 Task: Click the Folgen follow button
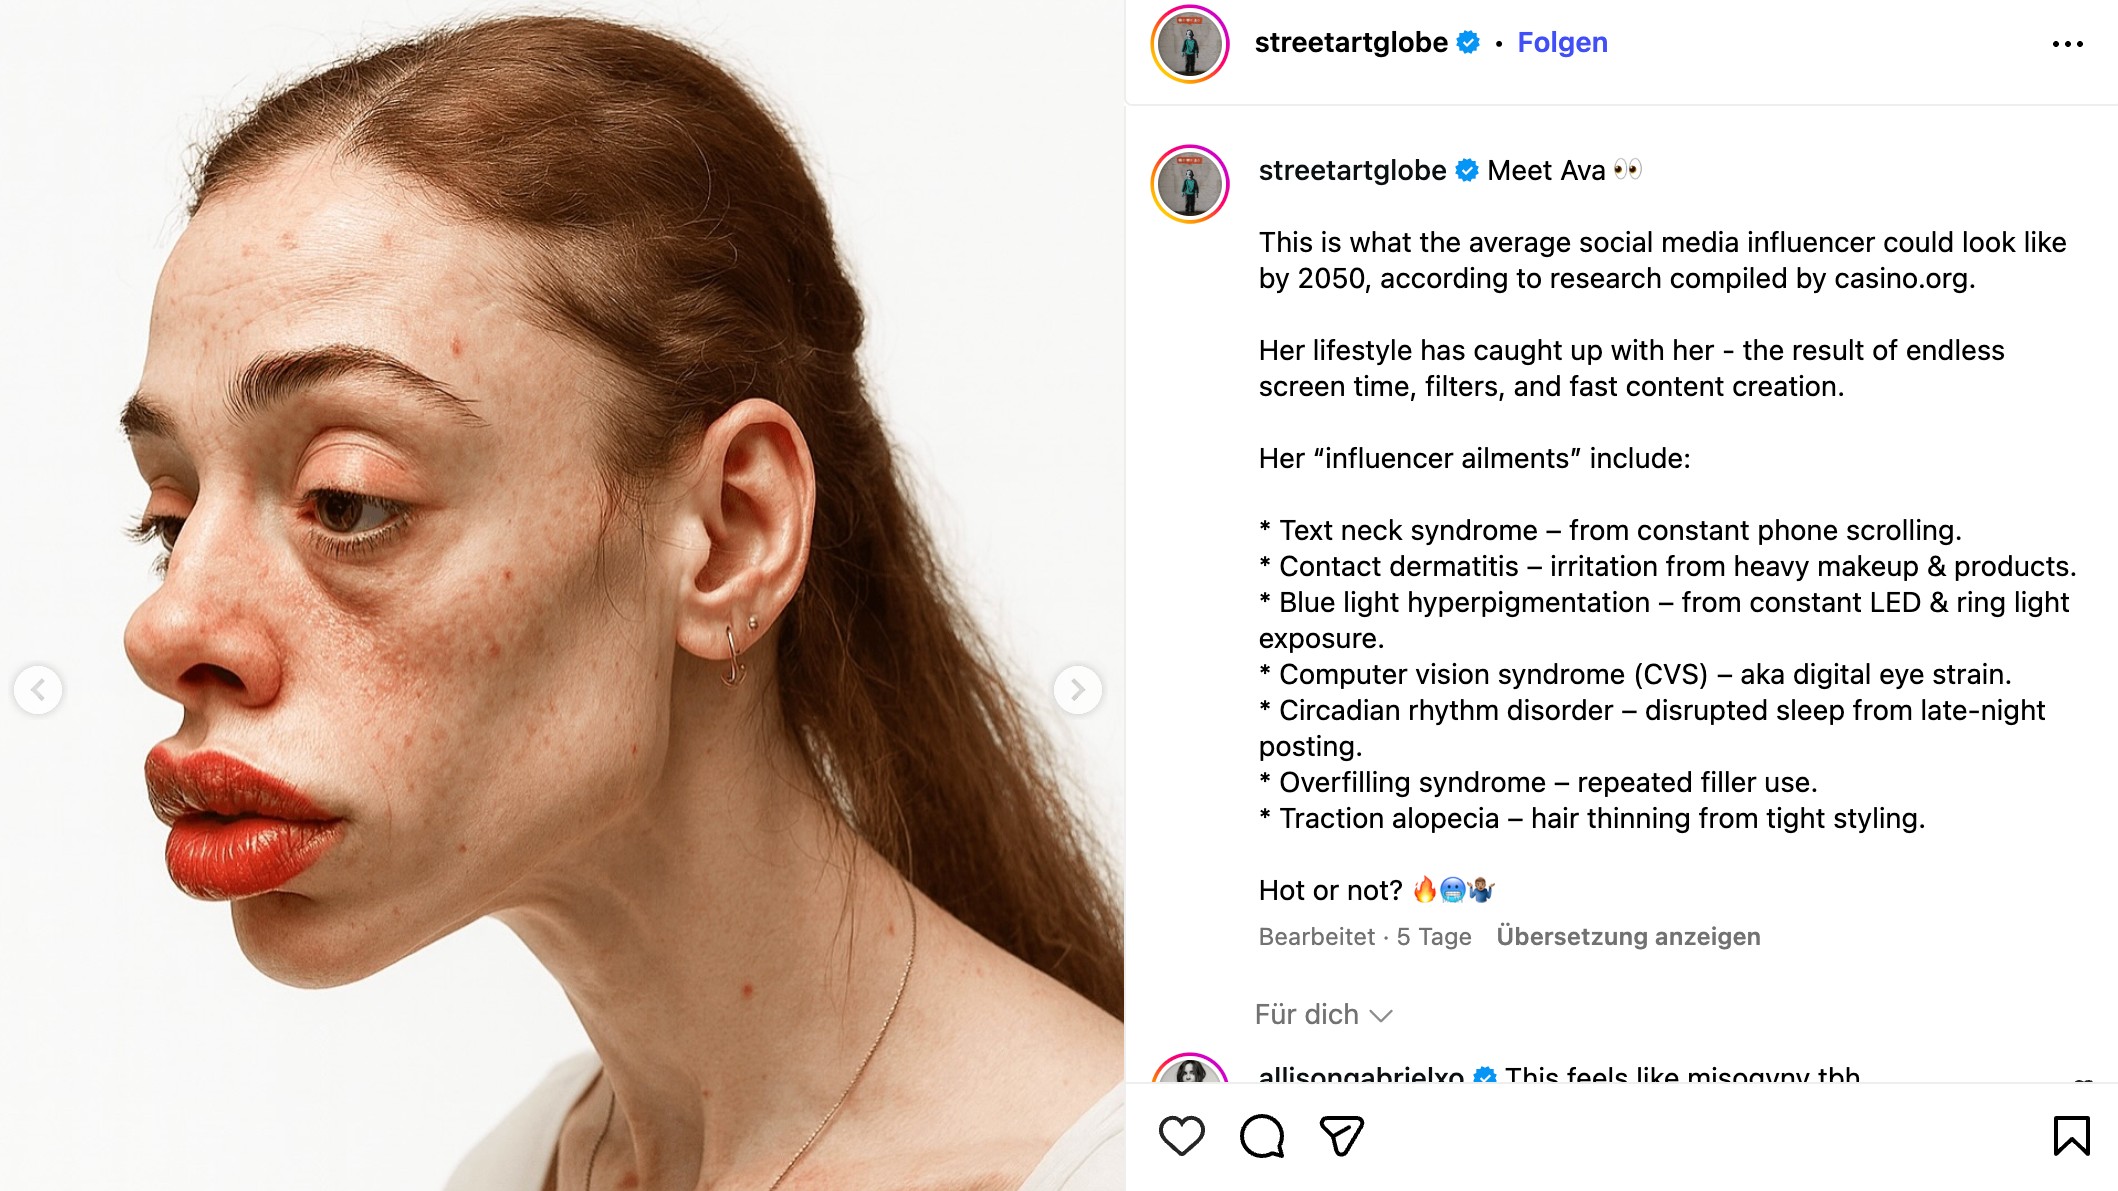[x=1562, y=42]
